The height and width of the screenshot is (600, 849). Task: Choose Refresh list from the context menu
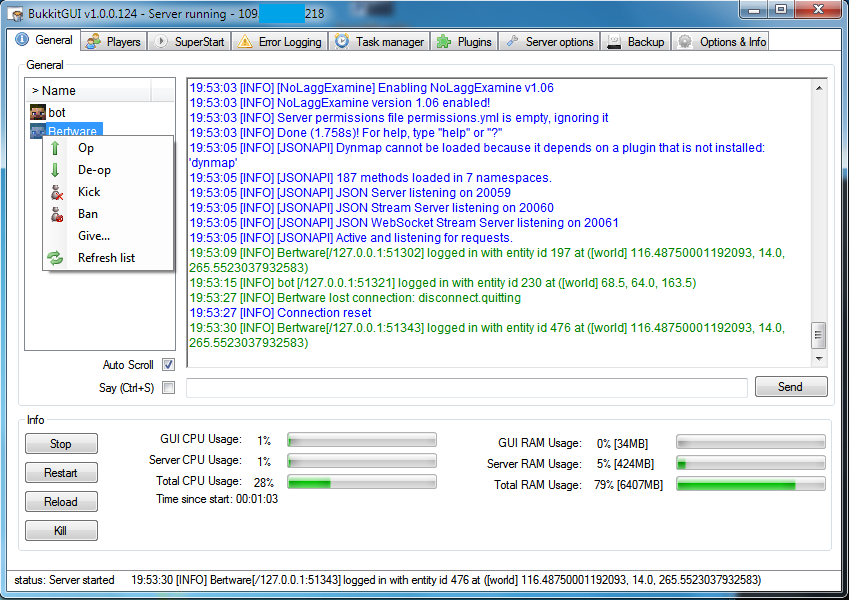point(108,258)
